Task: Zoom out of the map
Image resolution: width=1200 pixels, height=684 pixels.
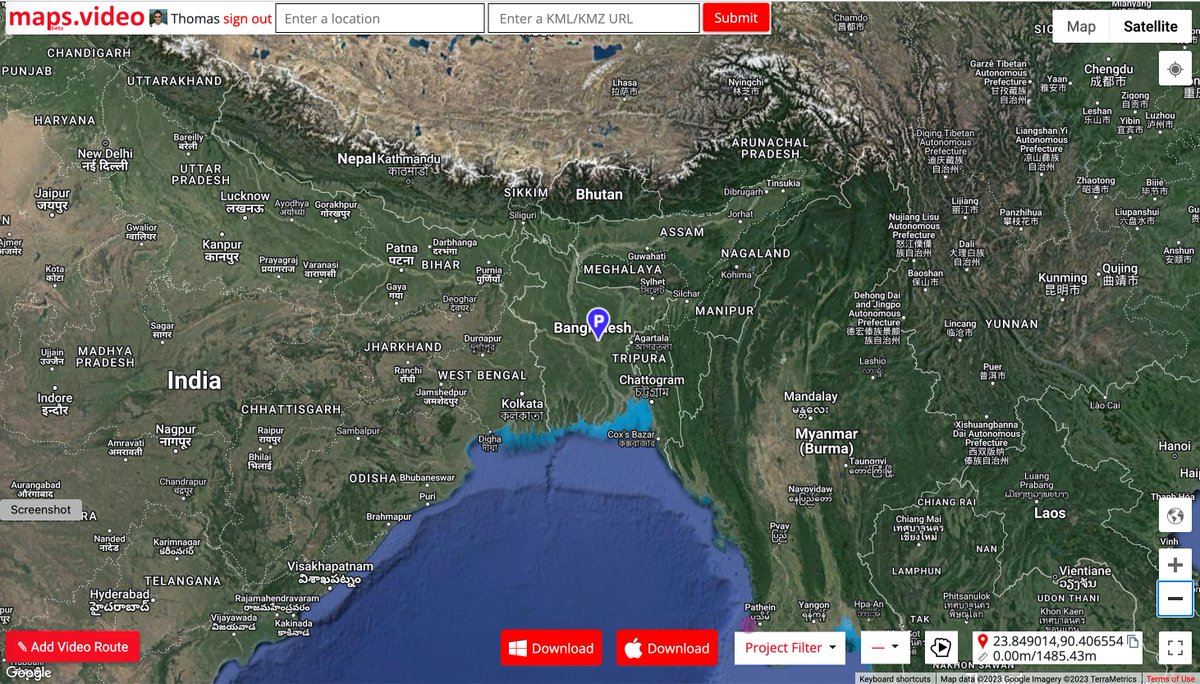Action: point(1175,598)
